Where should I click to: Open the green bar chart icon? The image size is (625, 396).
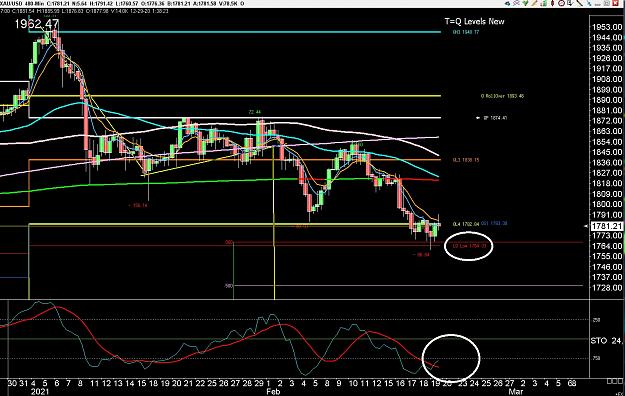pyautogui.click(x=543, y=3)
